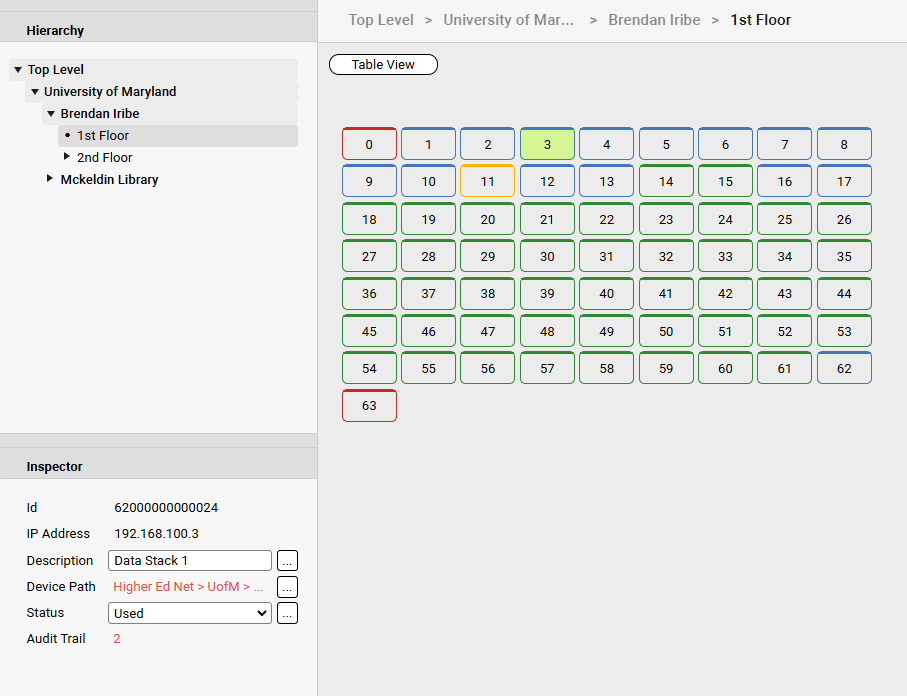Click the ellipsis button beside Description field

(x=287, y=561)
